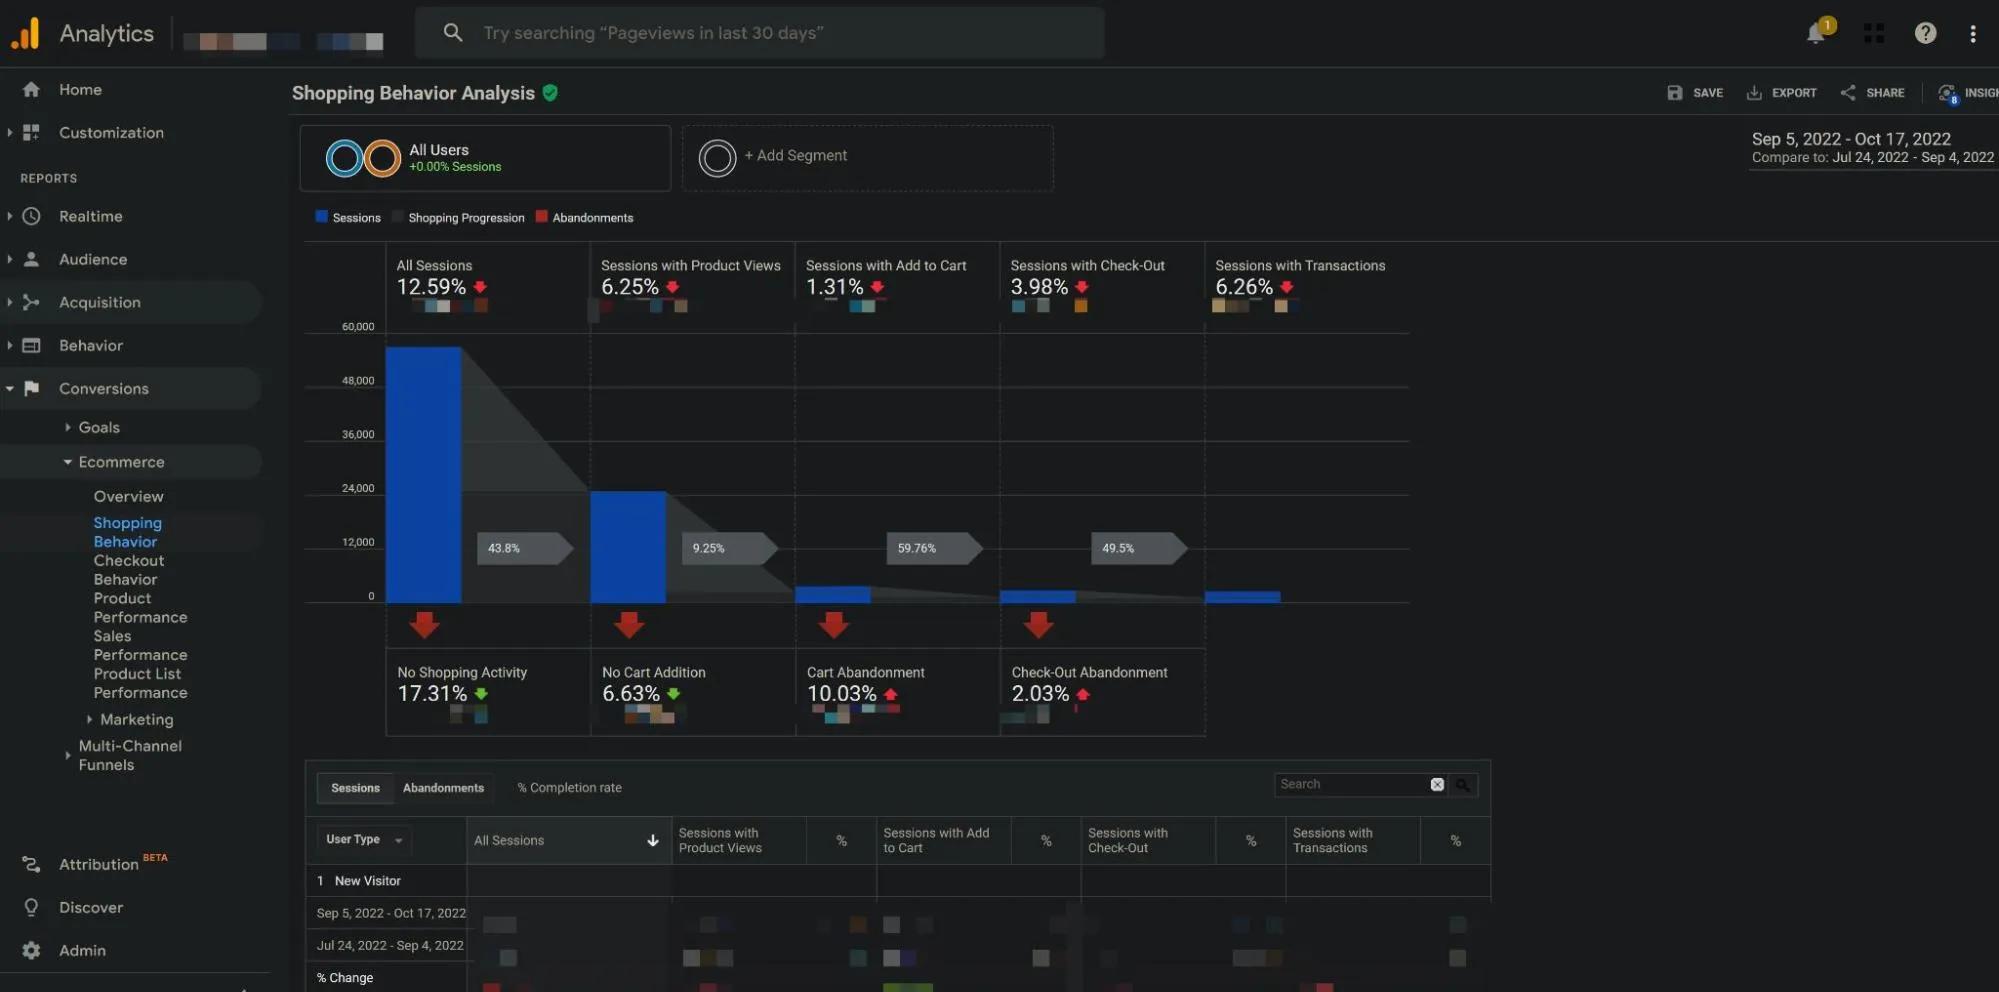Open the Insights icon
The image size is (1999, 992).
(1948, 94)
